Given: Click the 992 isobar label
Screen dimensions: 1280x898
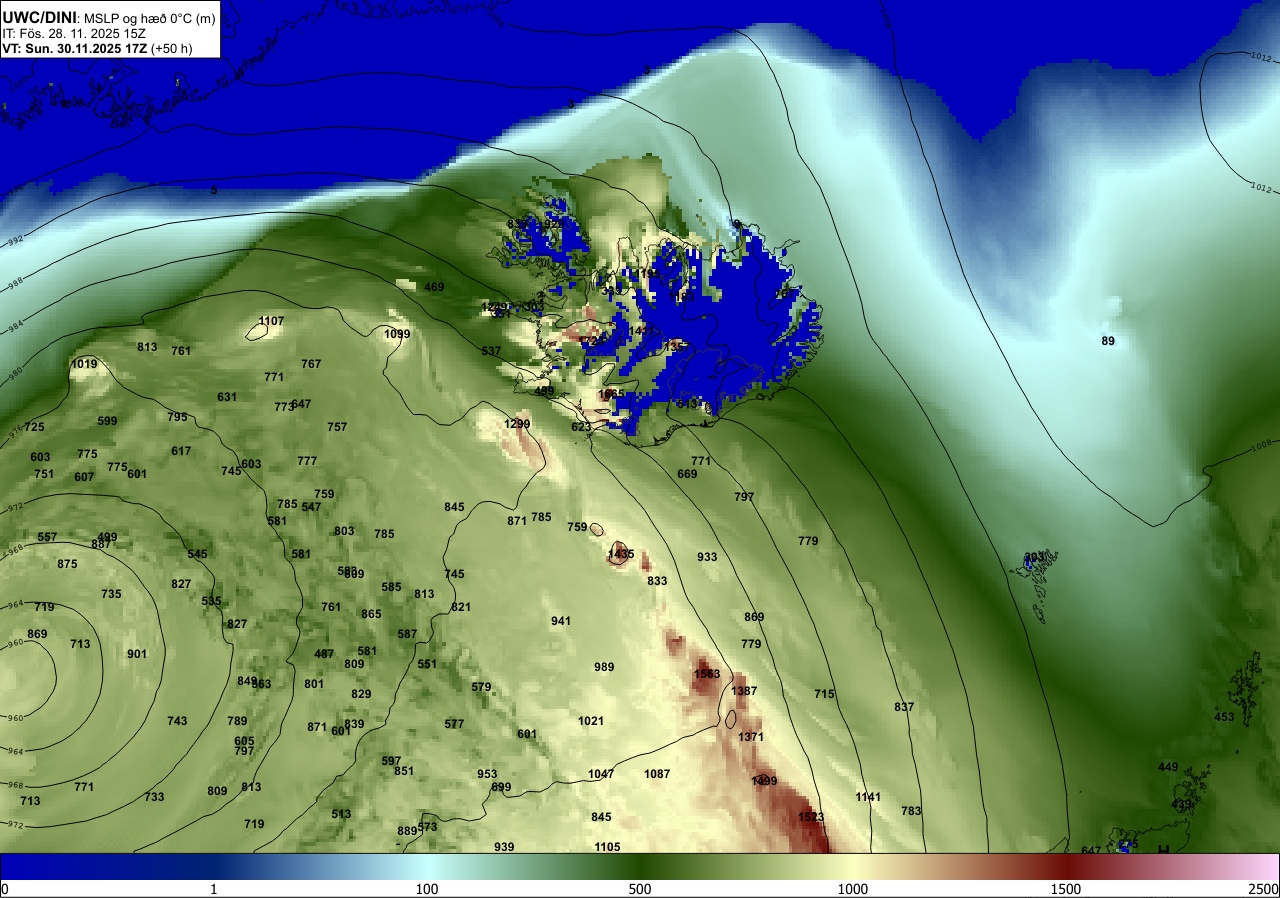Looking at the screenshot, I should point(15,242).
